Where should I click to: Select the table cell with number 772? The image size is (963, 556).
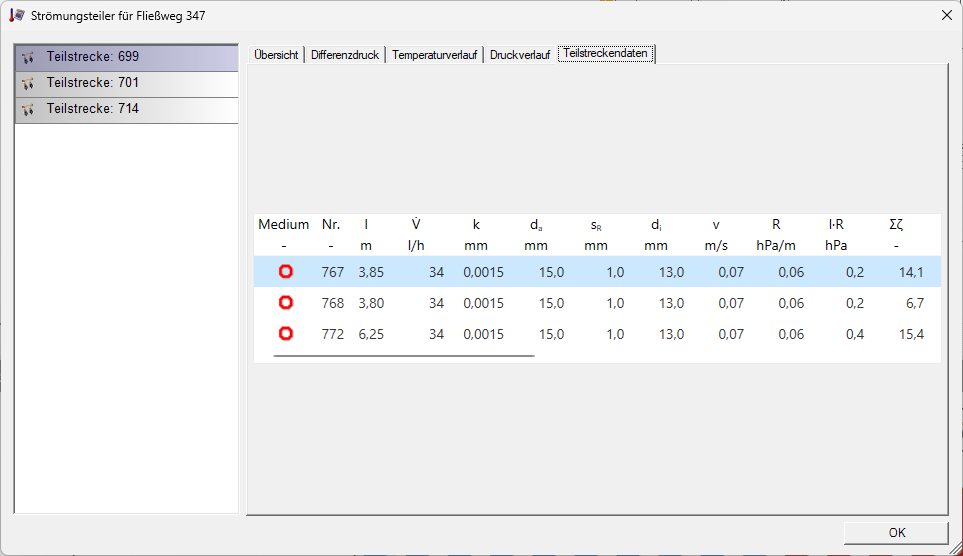(x=333, y=334)
